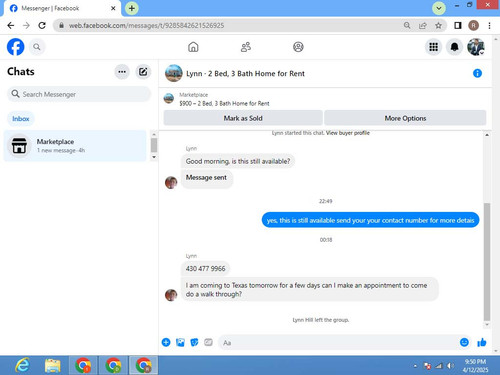
Task: Open the Chrome profile avatar
Action: [x=473, y=25]
